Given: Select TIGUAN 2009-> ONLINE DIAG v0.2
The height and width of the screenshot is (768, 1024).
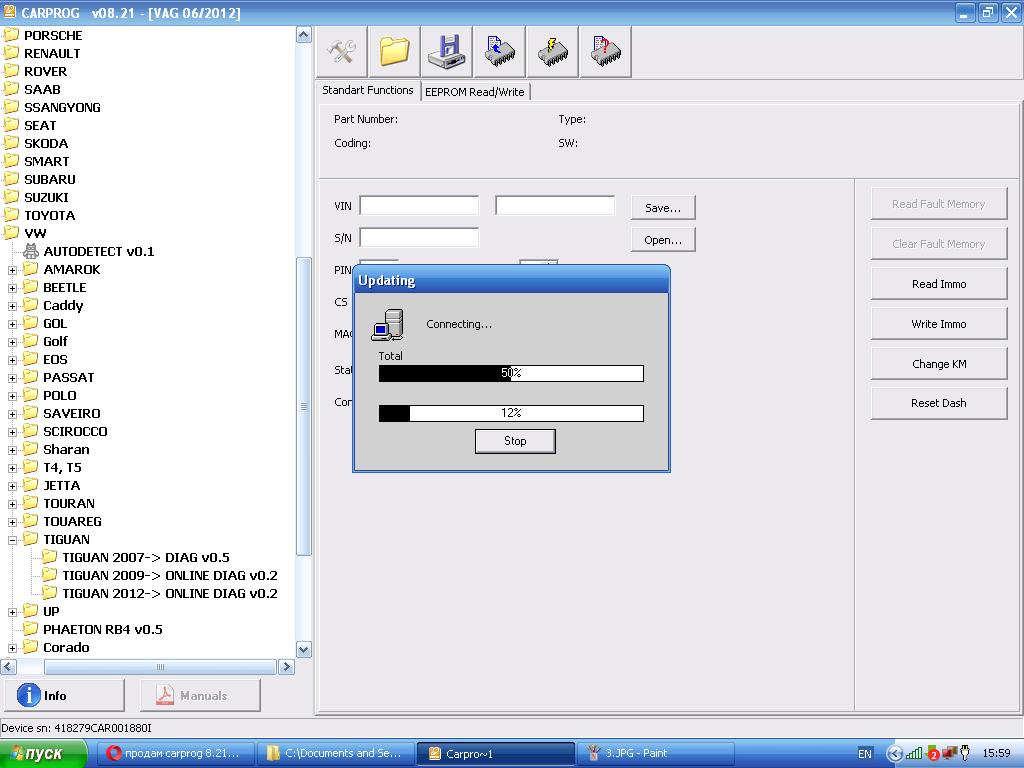Looking at the screenshot, I should point(170,575).
